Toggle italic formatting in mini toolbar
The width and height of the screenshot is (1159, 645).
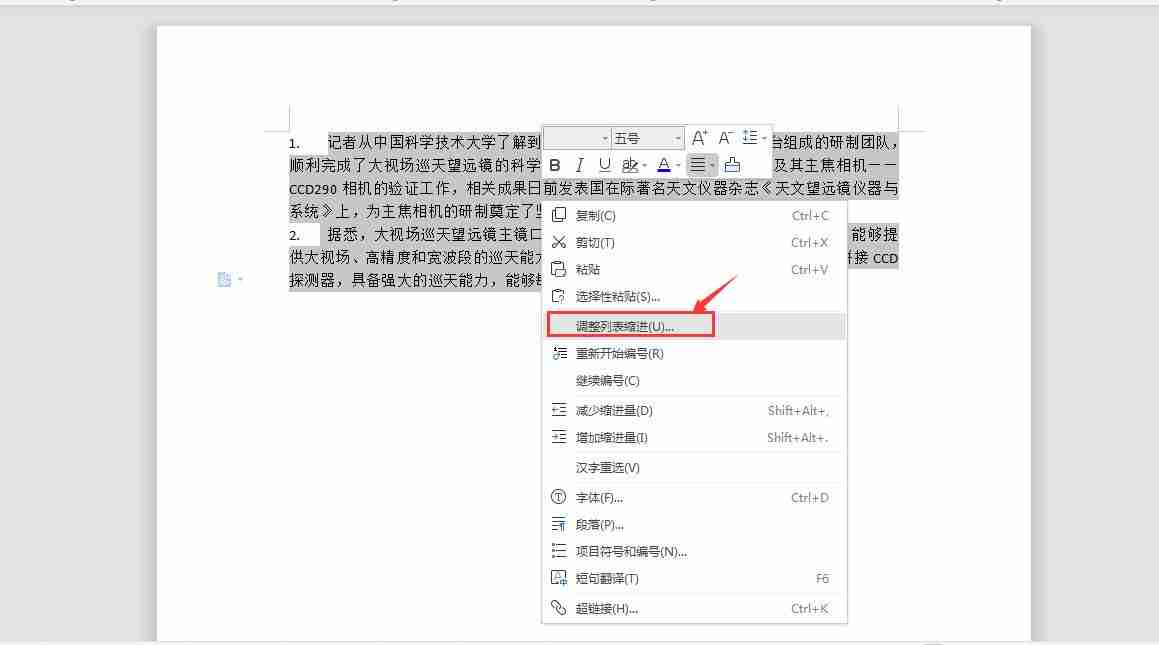[x=579, y=165]
